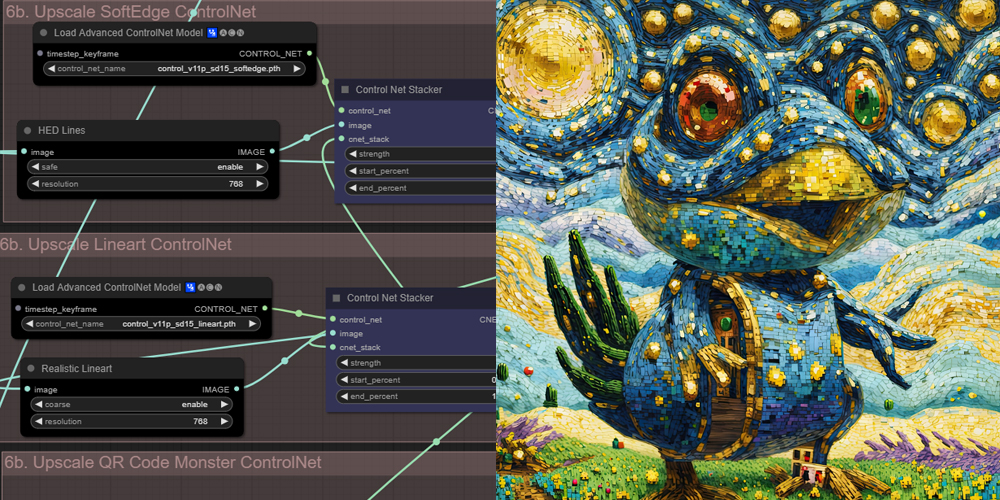The width and height of the screenshot is (1000, 500).
Task: Click image input port on Realistic Lineart node
Action: [27, 389]
